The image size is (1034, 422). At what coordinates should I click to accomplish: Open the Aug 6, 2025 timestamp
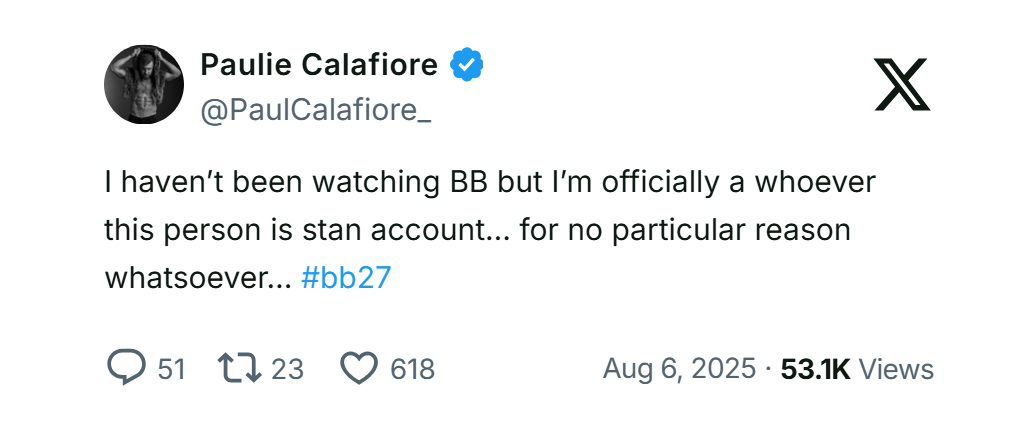tap(679, 369)
